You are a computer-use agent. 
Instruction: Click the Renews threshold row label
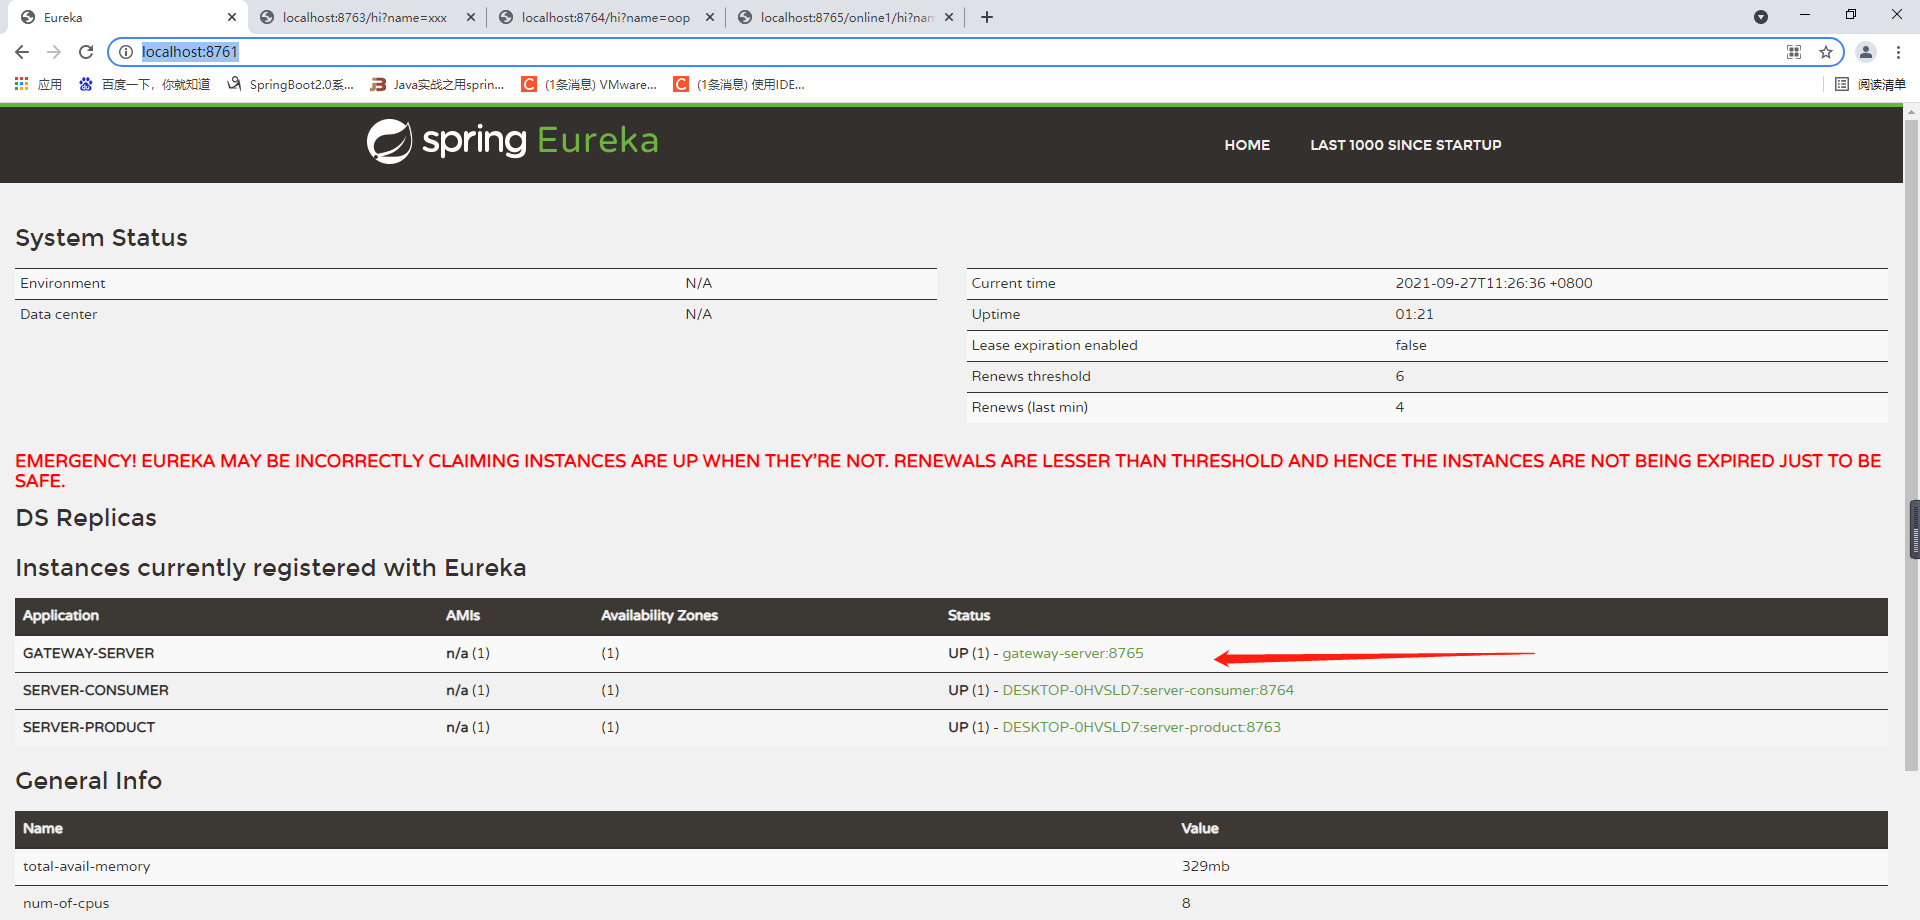pyautogui.click(x=1031, y=376)
